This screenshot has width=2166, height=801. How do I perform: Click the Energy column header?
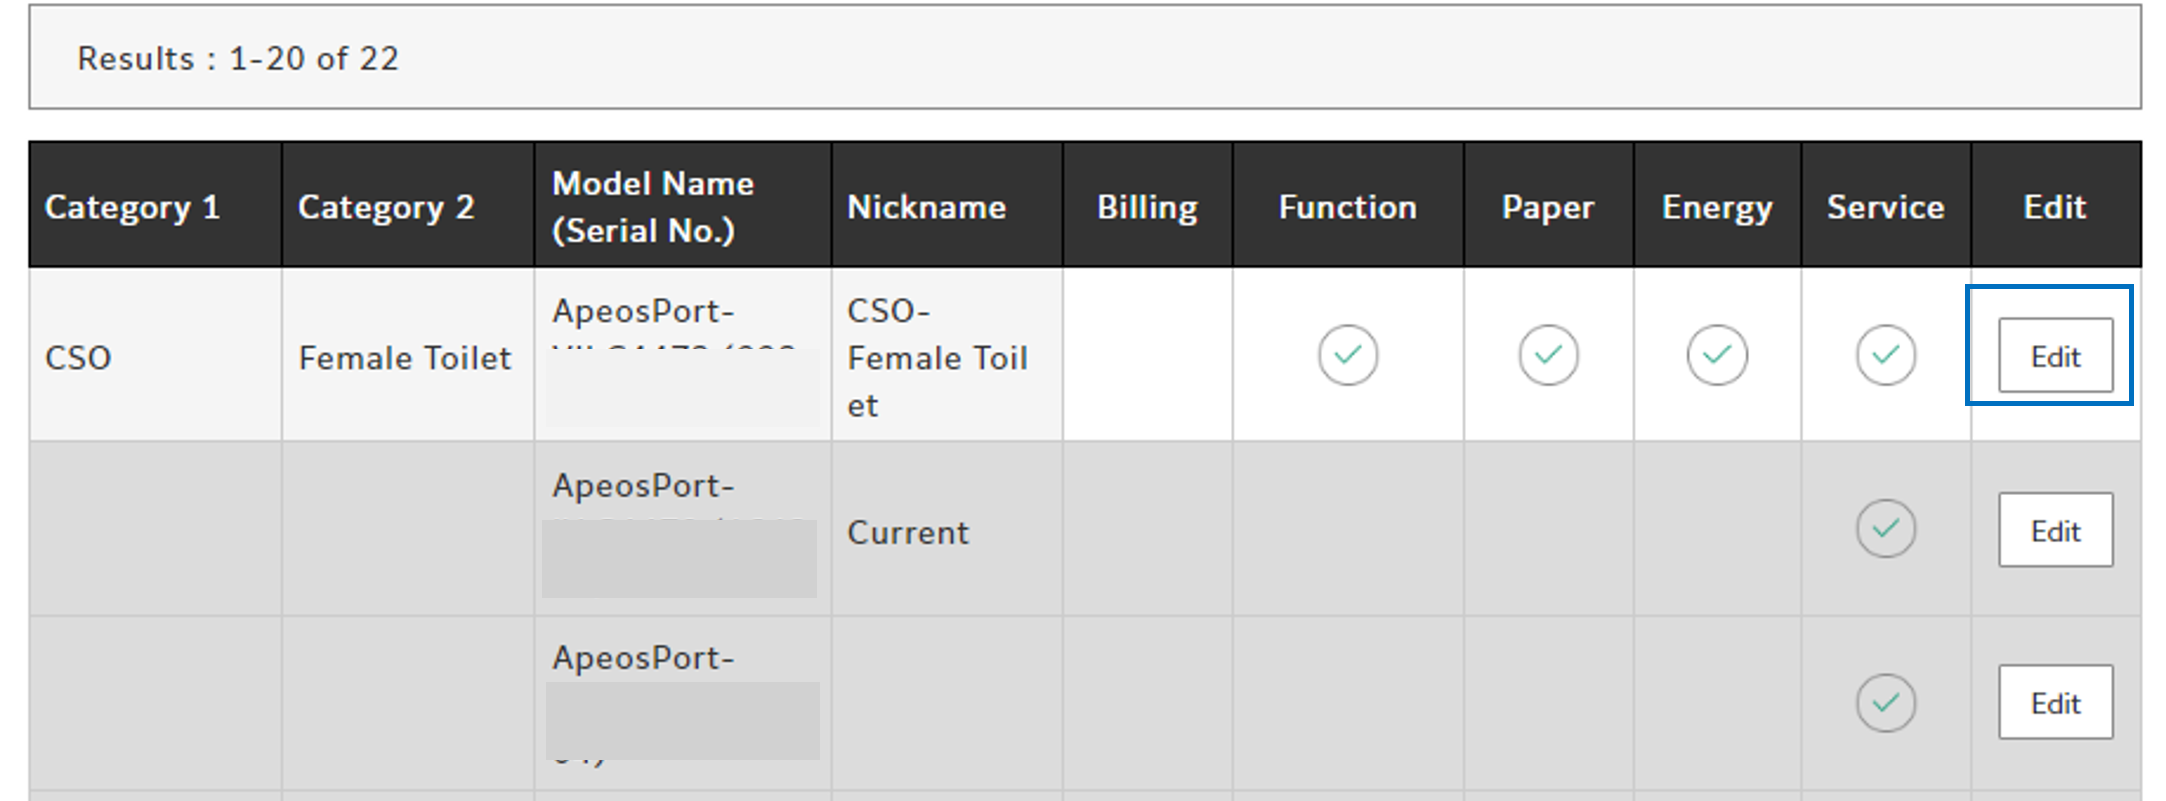[1717, 207]
